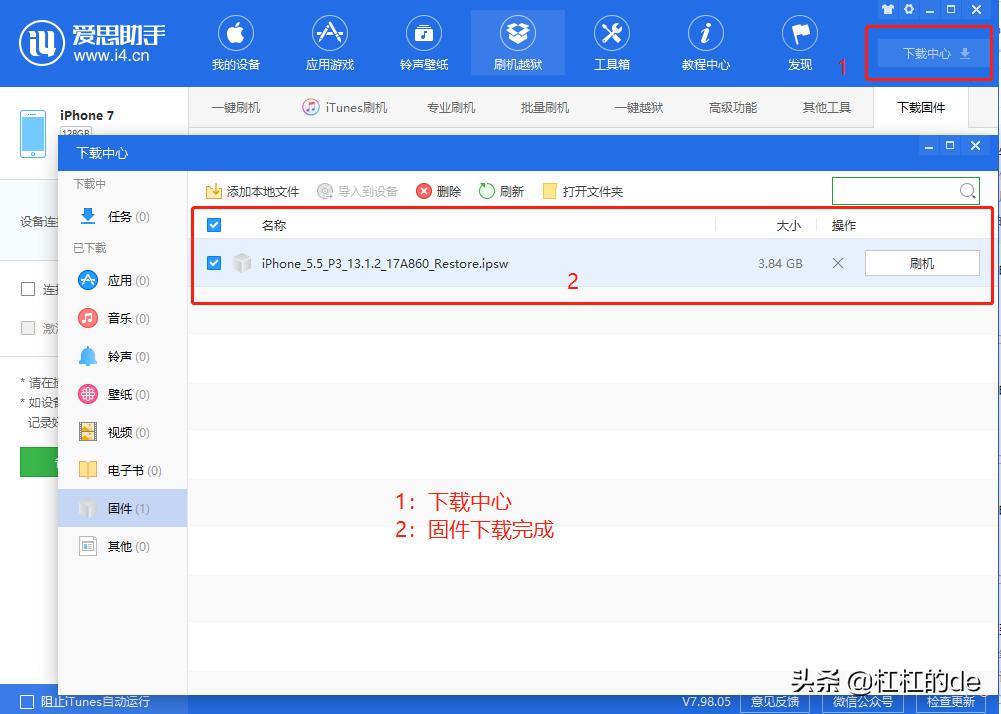This screenshot has width=1001, height=714.
Task: Open 应用 (0) category in sidebar
Action: click(123, 280)
